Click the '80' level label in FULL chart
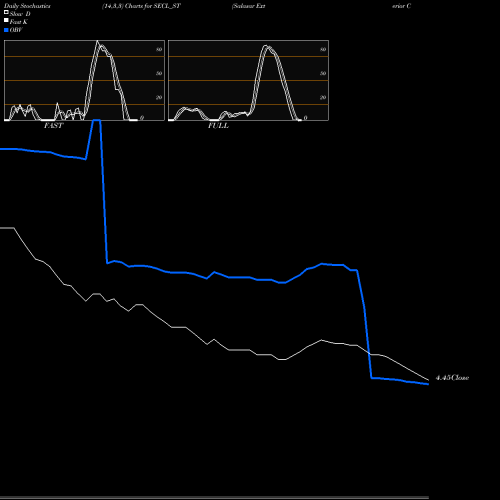The image size is (500, 500). pyautogui.click(x=323, y=49)
